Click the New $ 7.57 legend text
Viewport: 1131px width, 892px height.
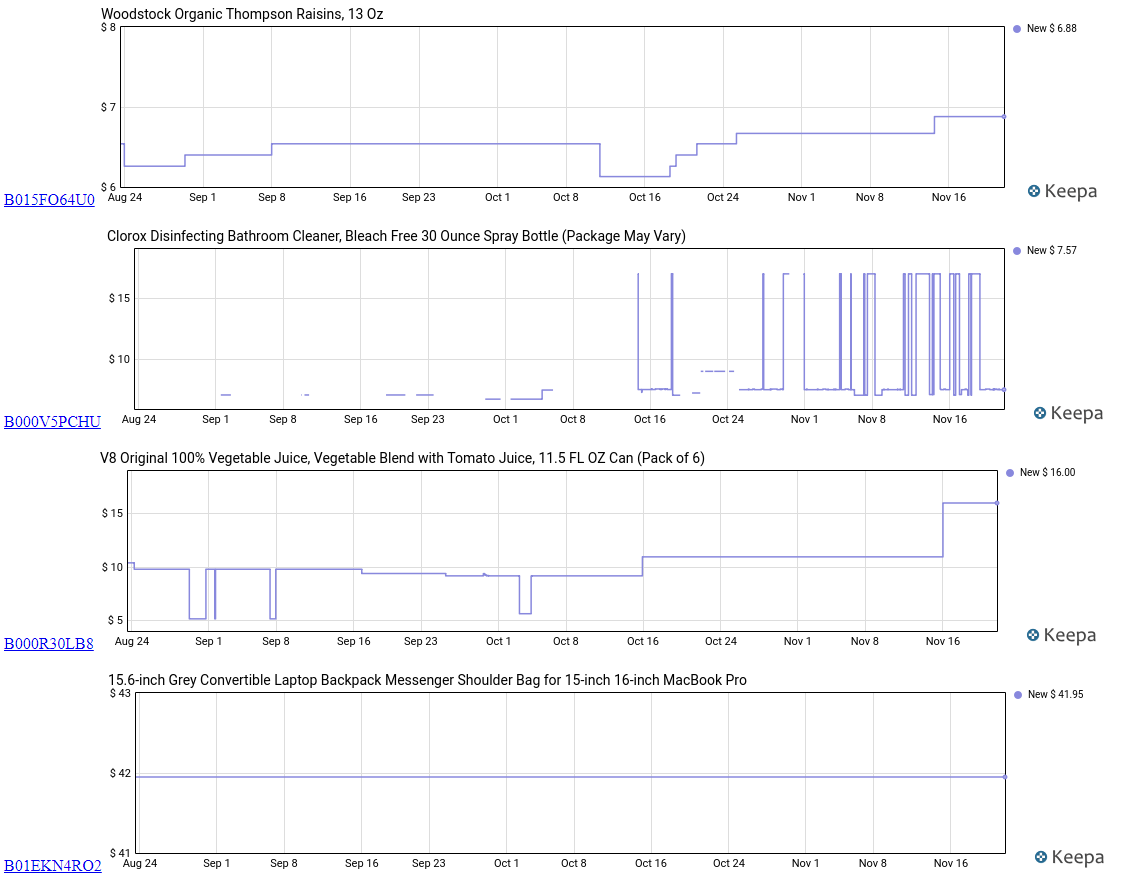click(1052, 251)
